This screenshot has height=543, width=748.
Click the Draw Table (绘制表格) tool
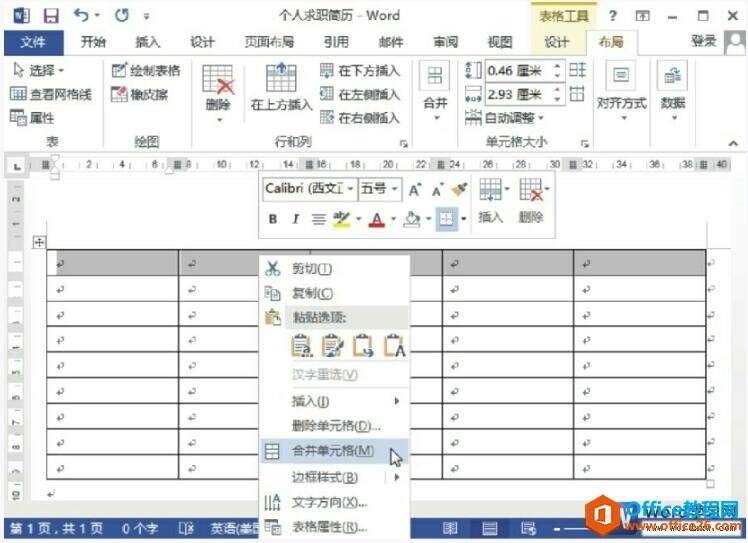[x=146, y=71]
